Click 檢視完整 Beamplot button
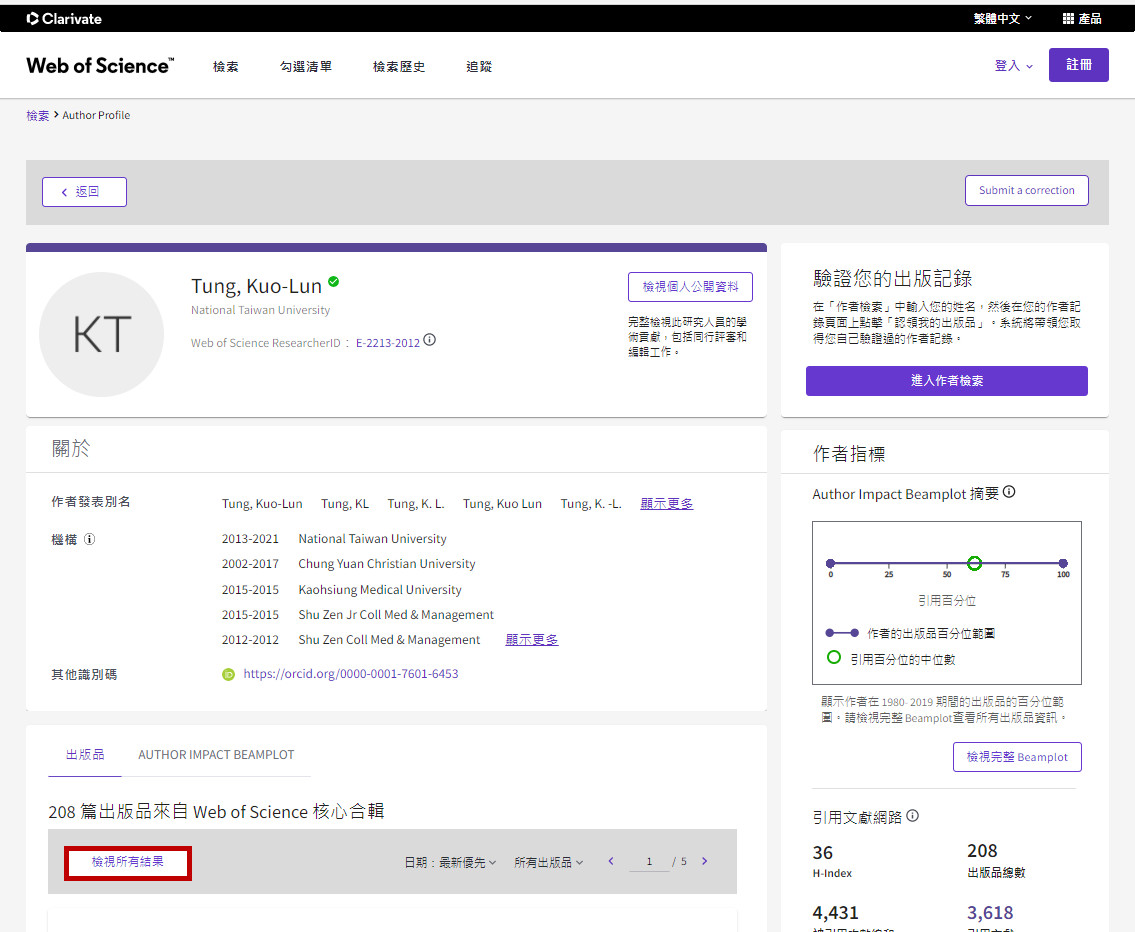The width and height of the screenshot is (1135, 932). (x=1017, y=757)
